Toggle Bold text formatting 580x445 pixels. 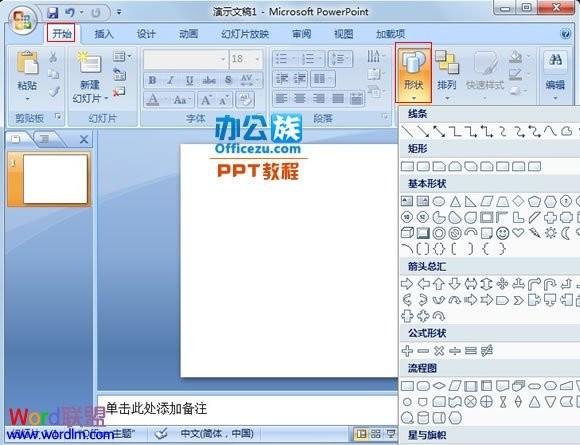coord(152,80)
